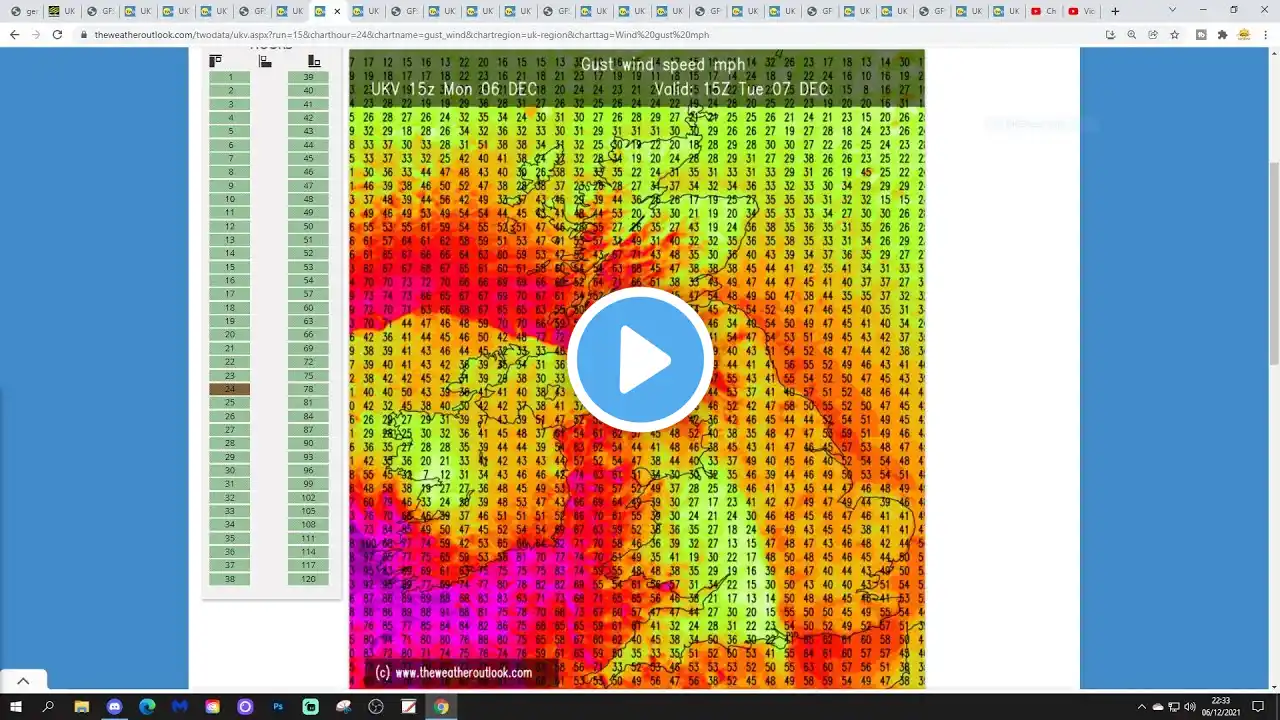Switch to the YouTube tab labeled Ch
The width and height of the screenshot is (1280, 720).
coord(1044,11)
